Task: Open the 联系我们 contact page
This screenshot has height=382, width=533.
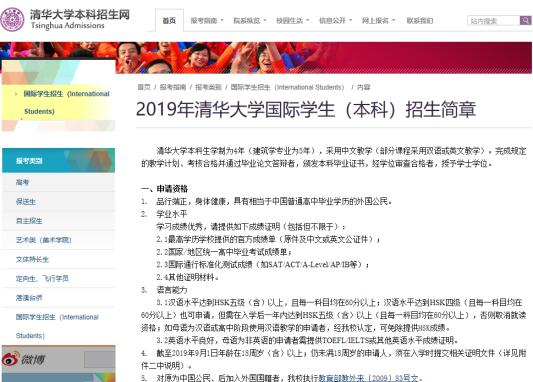Action: click(x=420, y=21)
